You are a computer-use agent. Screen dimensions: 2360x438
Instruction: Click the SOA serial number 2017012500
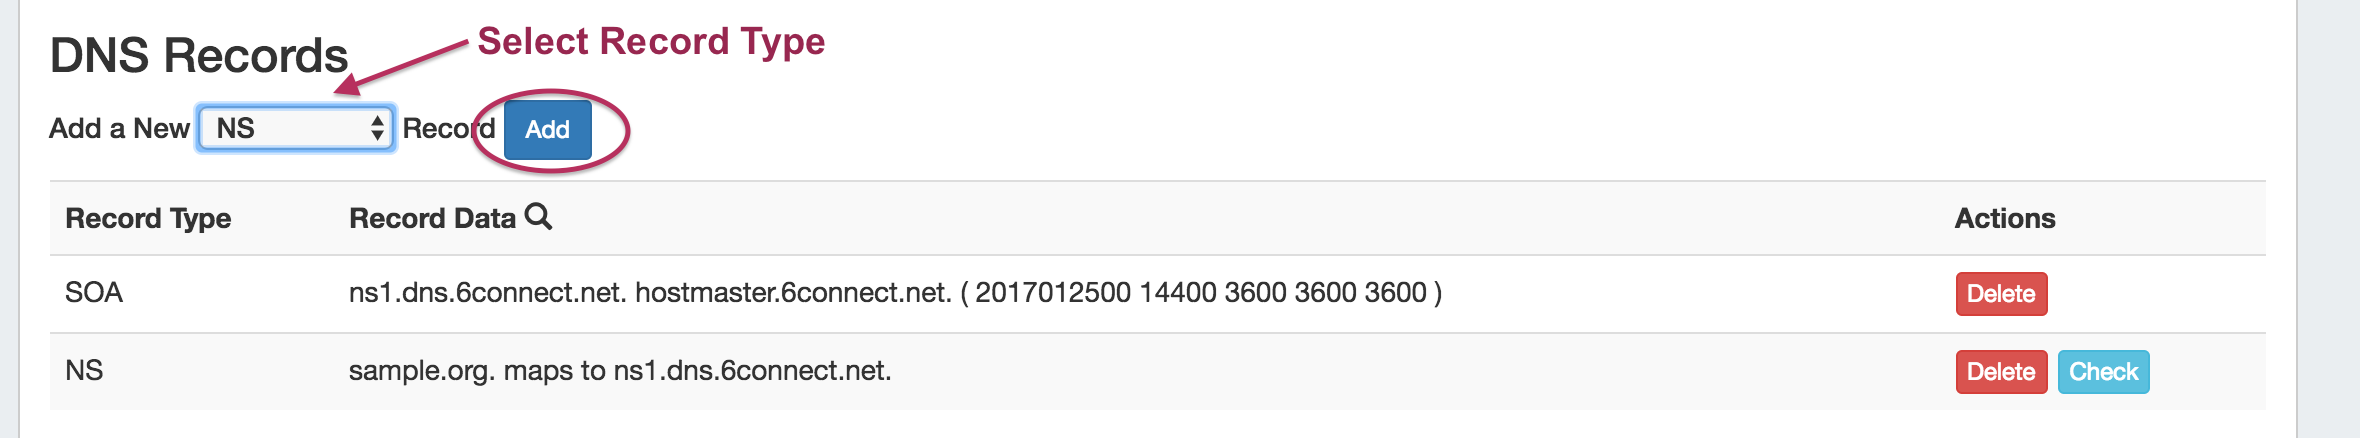pyautogui.click(x=1053, y=292)
